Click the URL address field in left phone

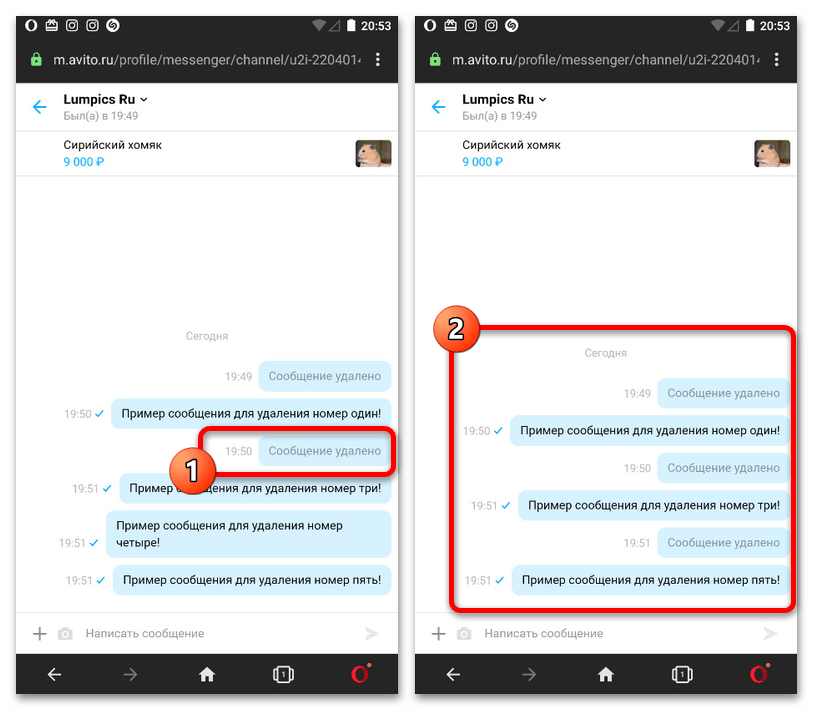point(207,60)
